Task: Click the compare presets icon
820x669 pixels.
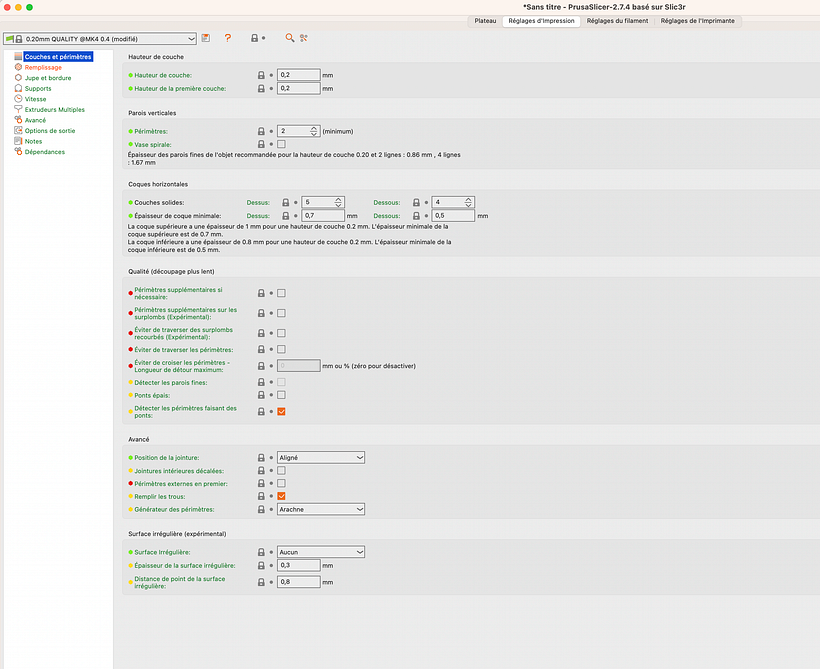Action: 304,38
